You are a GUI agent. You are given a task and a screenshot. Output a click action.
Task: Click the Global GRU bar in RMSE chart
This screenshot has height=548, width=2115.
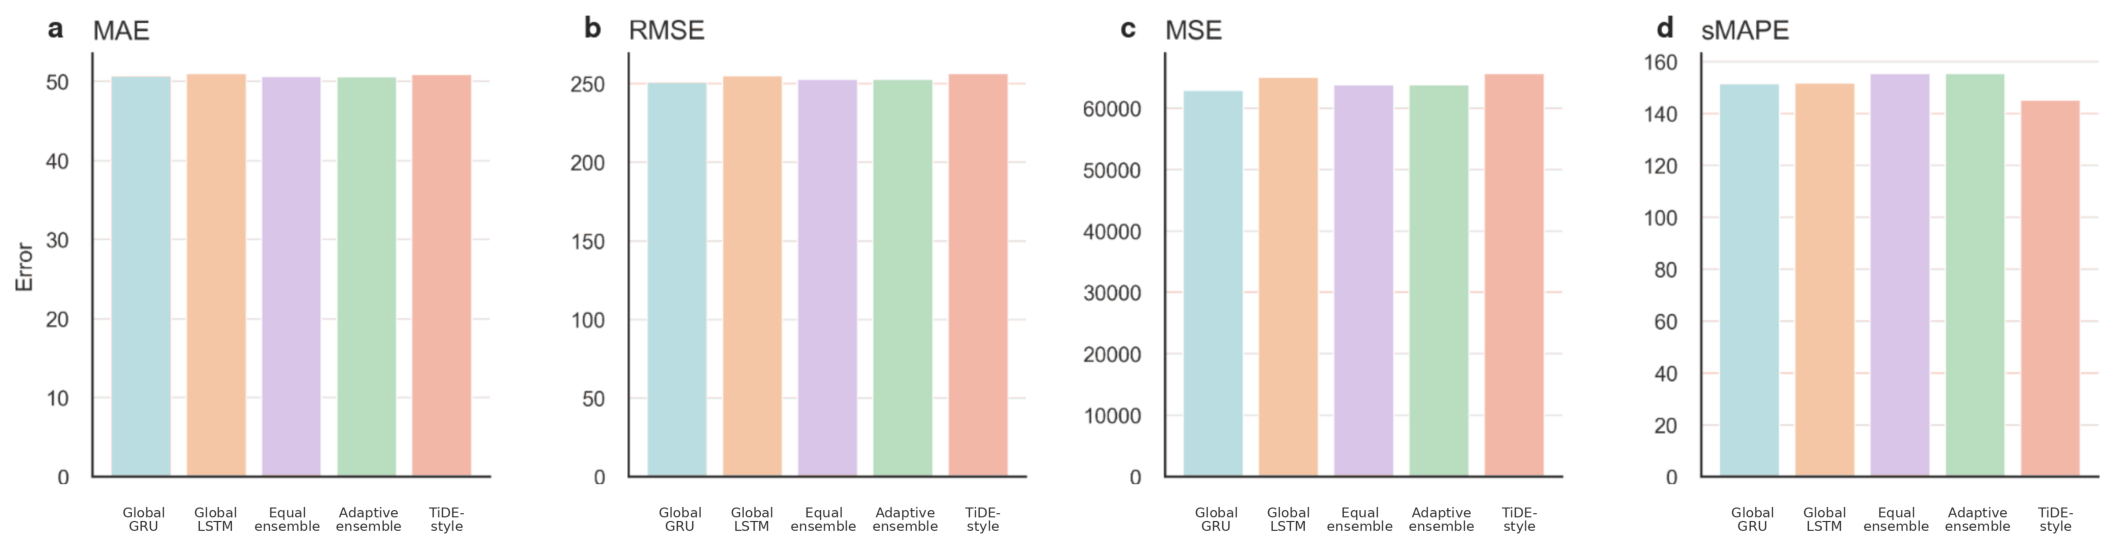pyautogui.click(x=677, y=279)
